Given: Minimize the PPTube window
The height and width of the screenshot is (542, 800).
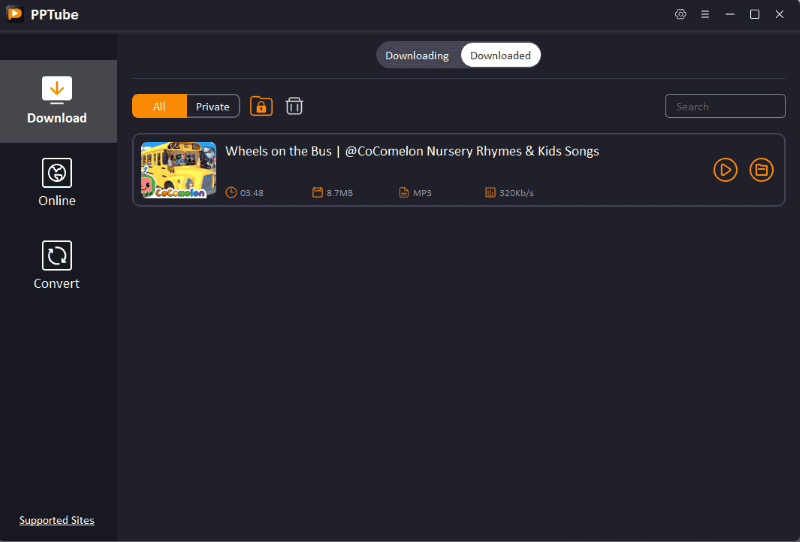Looking at the screenshot, I should pos(730,14).
